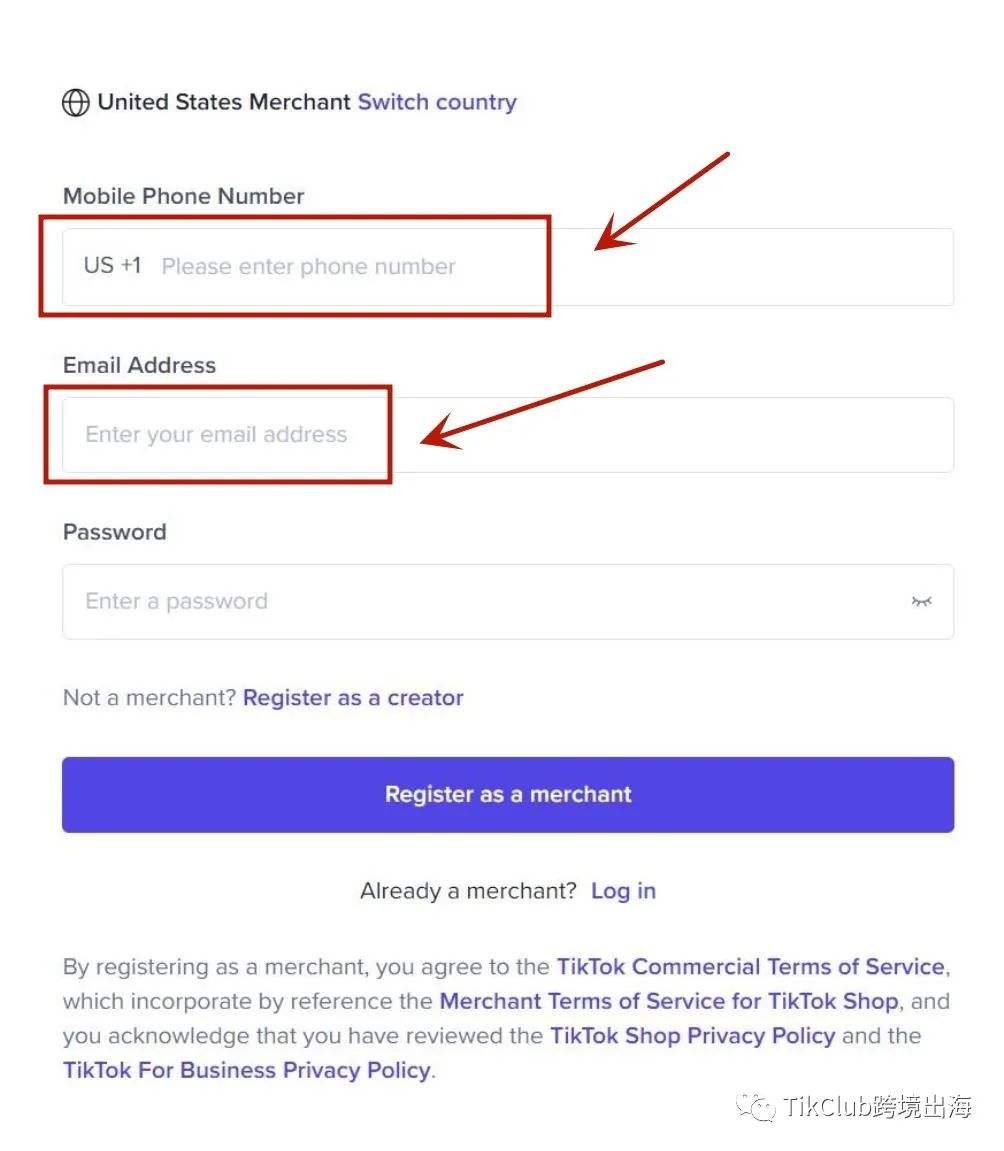This screenshot has height=1151, width=1004.
Task: Click the globe icon beside United States Merchant
Action: pyautogui.click(x=76, y=103)
